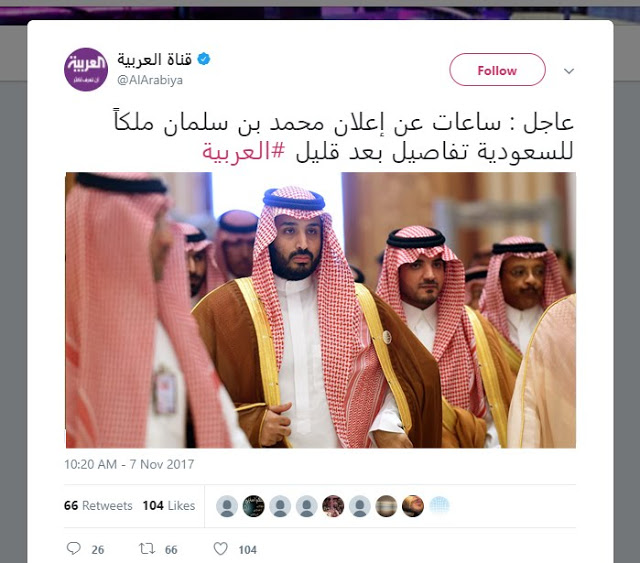
Task: Click the 10:20 AM - 7 Nov 2017 timestamp
Action: (x=129, y=464)
